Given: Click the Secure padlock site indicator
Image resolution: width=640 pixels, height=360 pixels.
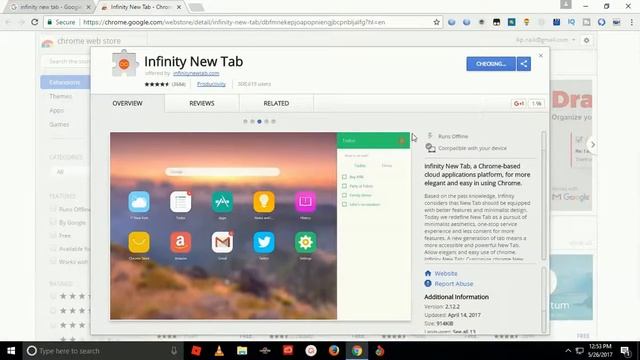Looking at the screenshot, I should [x=61, y=22].
